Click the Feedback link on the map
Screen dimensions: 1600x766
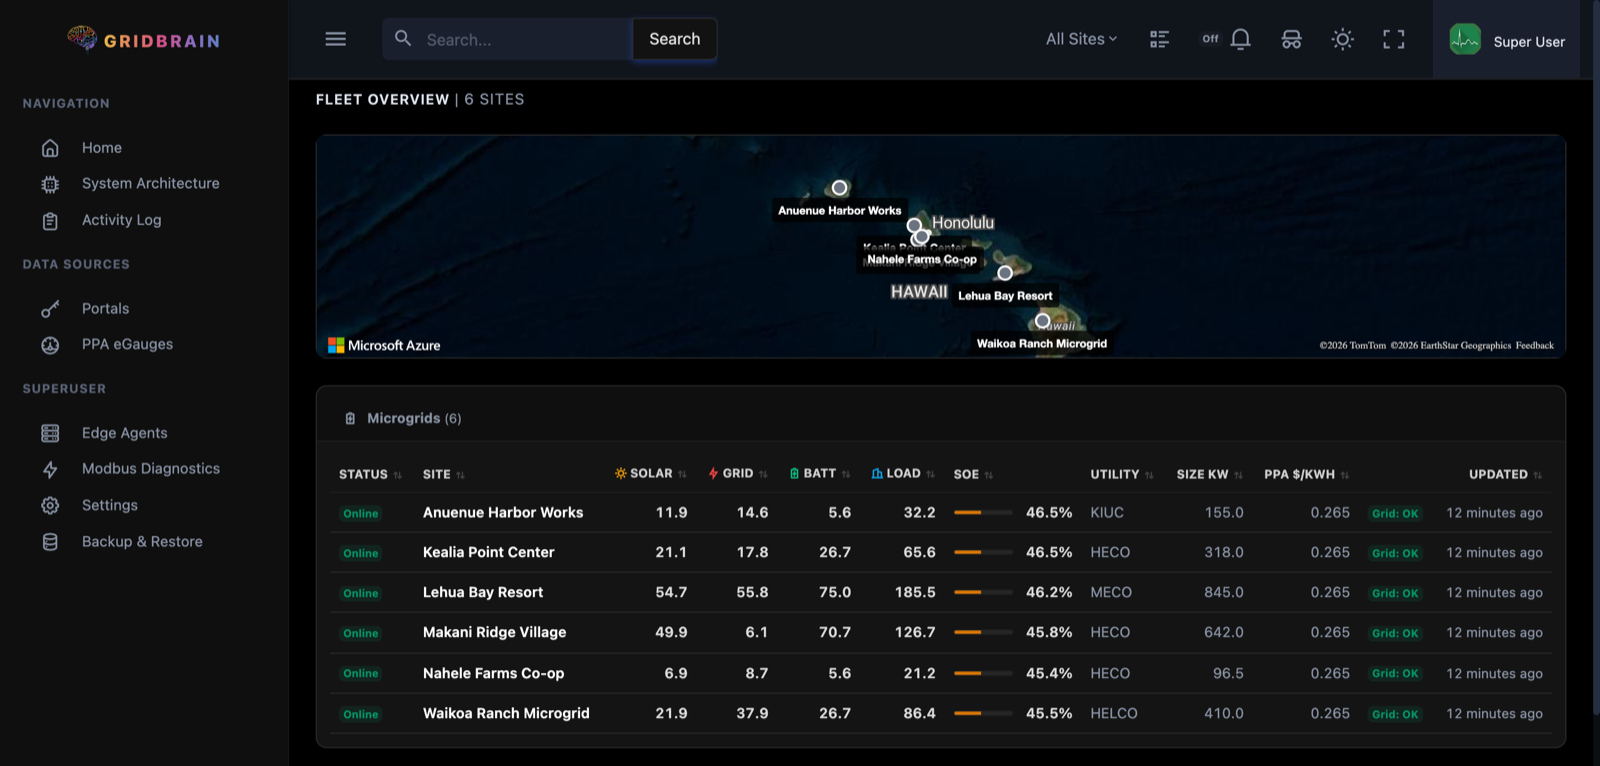(x=1534, y=345)
